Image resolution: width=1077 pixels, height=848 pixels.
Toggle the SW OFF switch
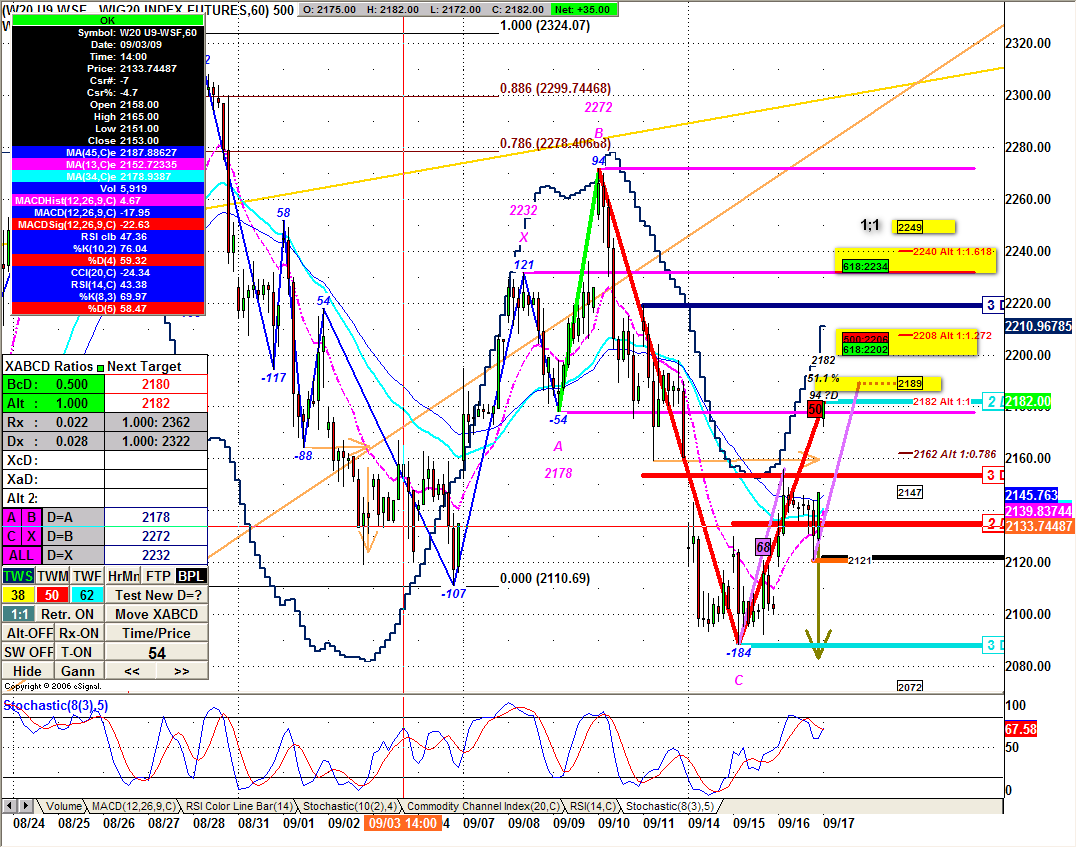click(x=27, y=652)
